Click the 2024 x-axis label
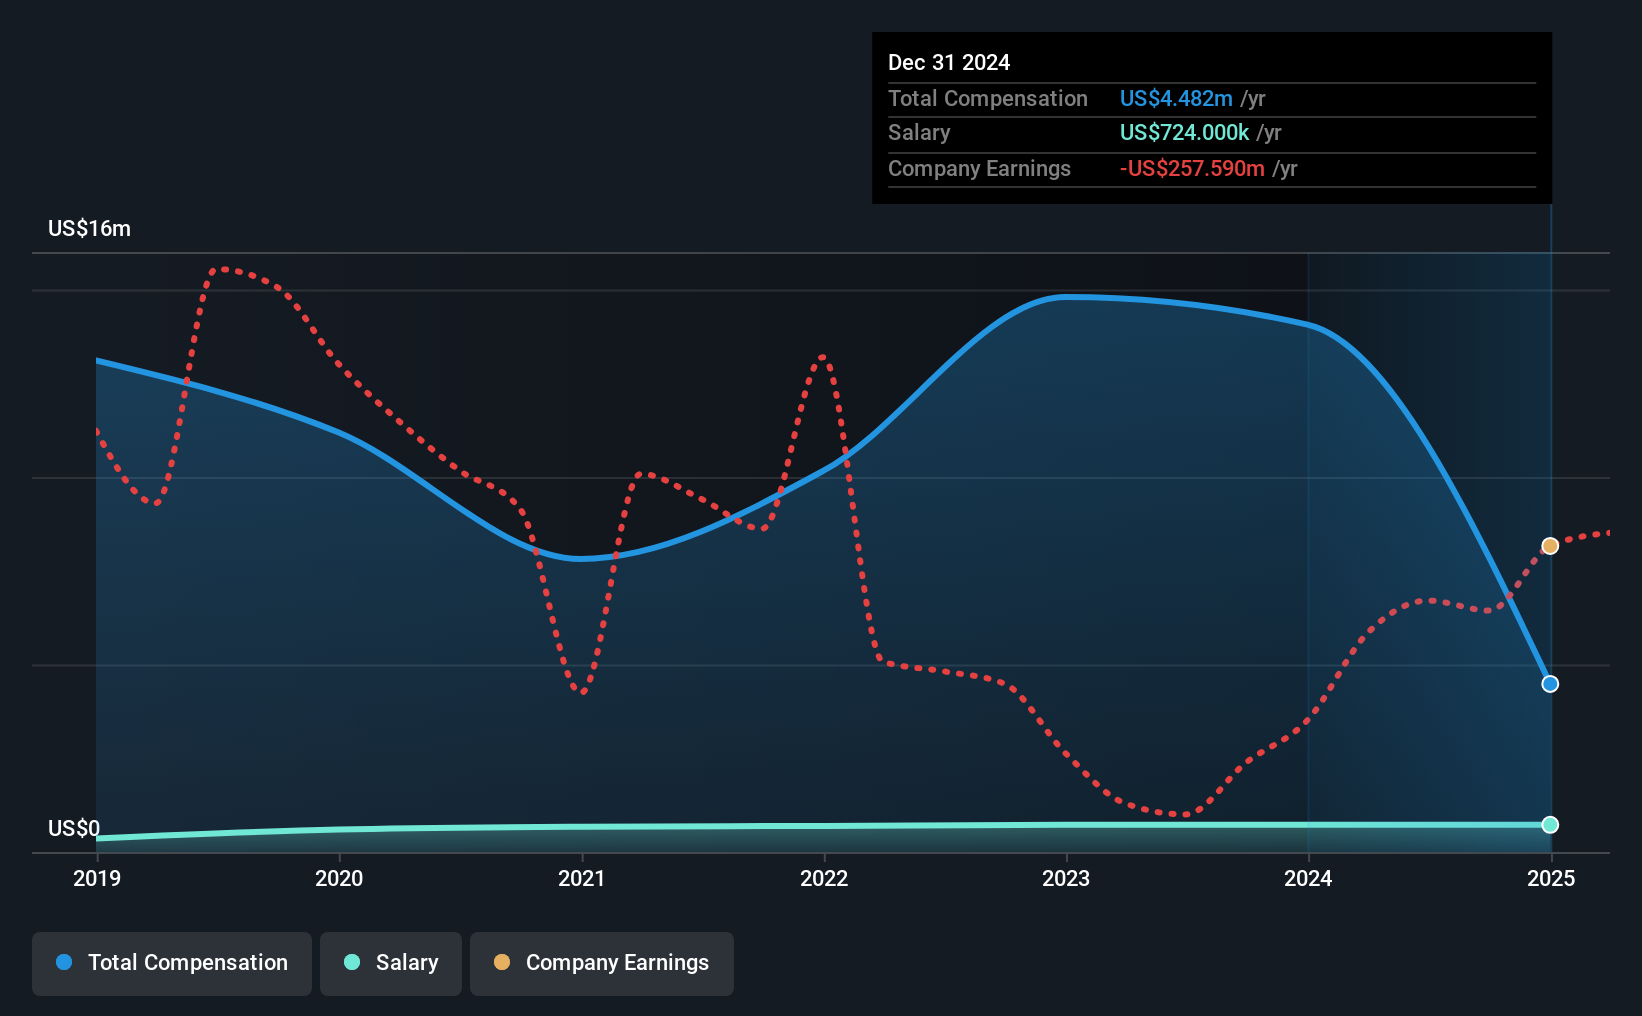 1308,878
